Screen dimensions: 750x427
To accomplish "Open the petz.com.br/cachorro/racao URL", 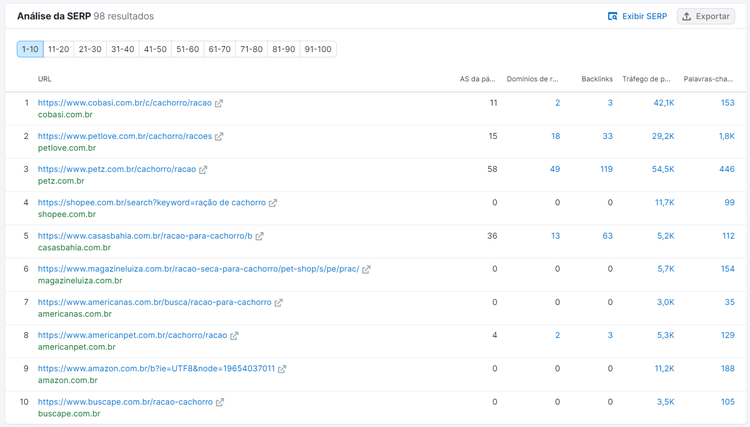I will (117, 169).
